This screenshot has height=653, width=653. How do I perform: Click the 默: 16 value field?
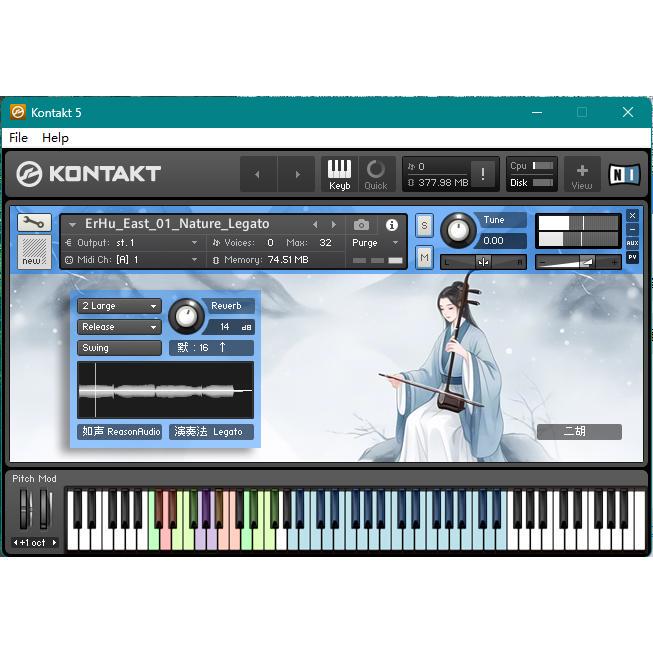point(211,348)
